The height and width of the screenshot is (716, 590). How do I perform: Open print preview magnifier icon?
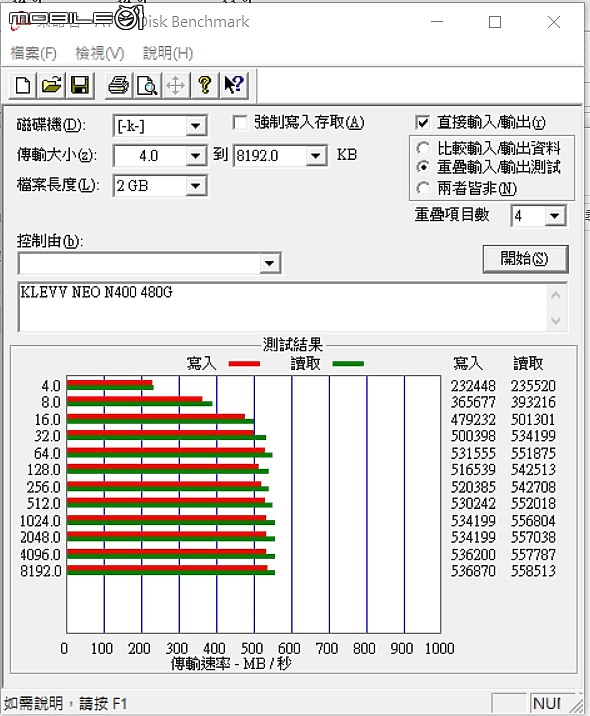click(x=147, y=85)
